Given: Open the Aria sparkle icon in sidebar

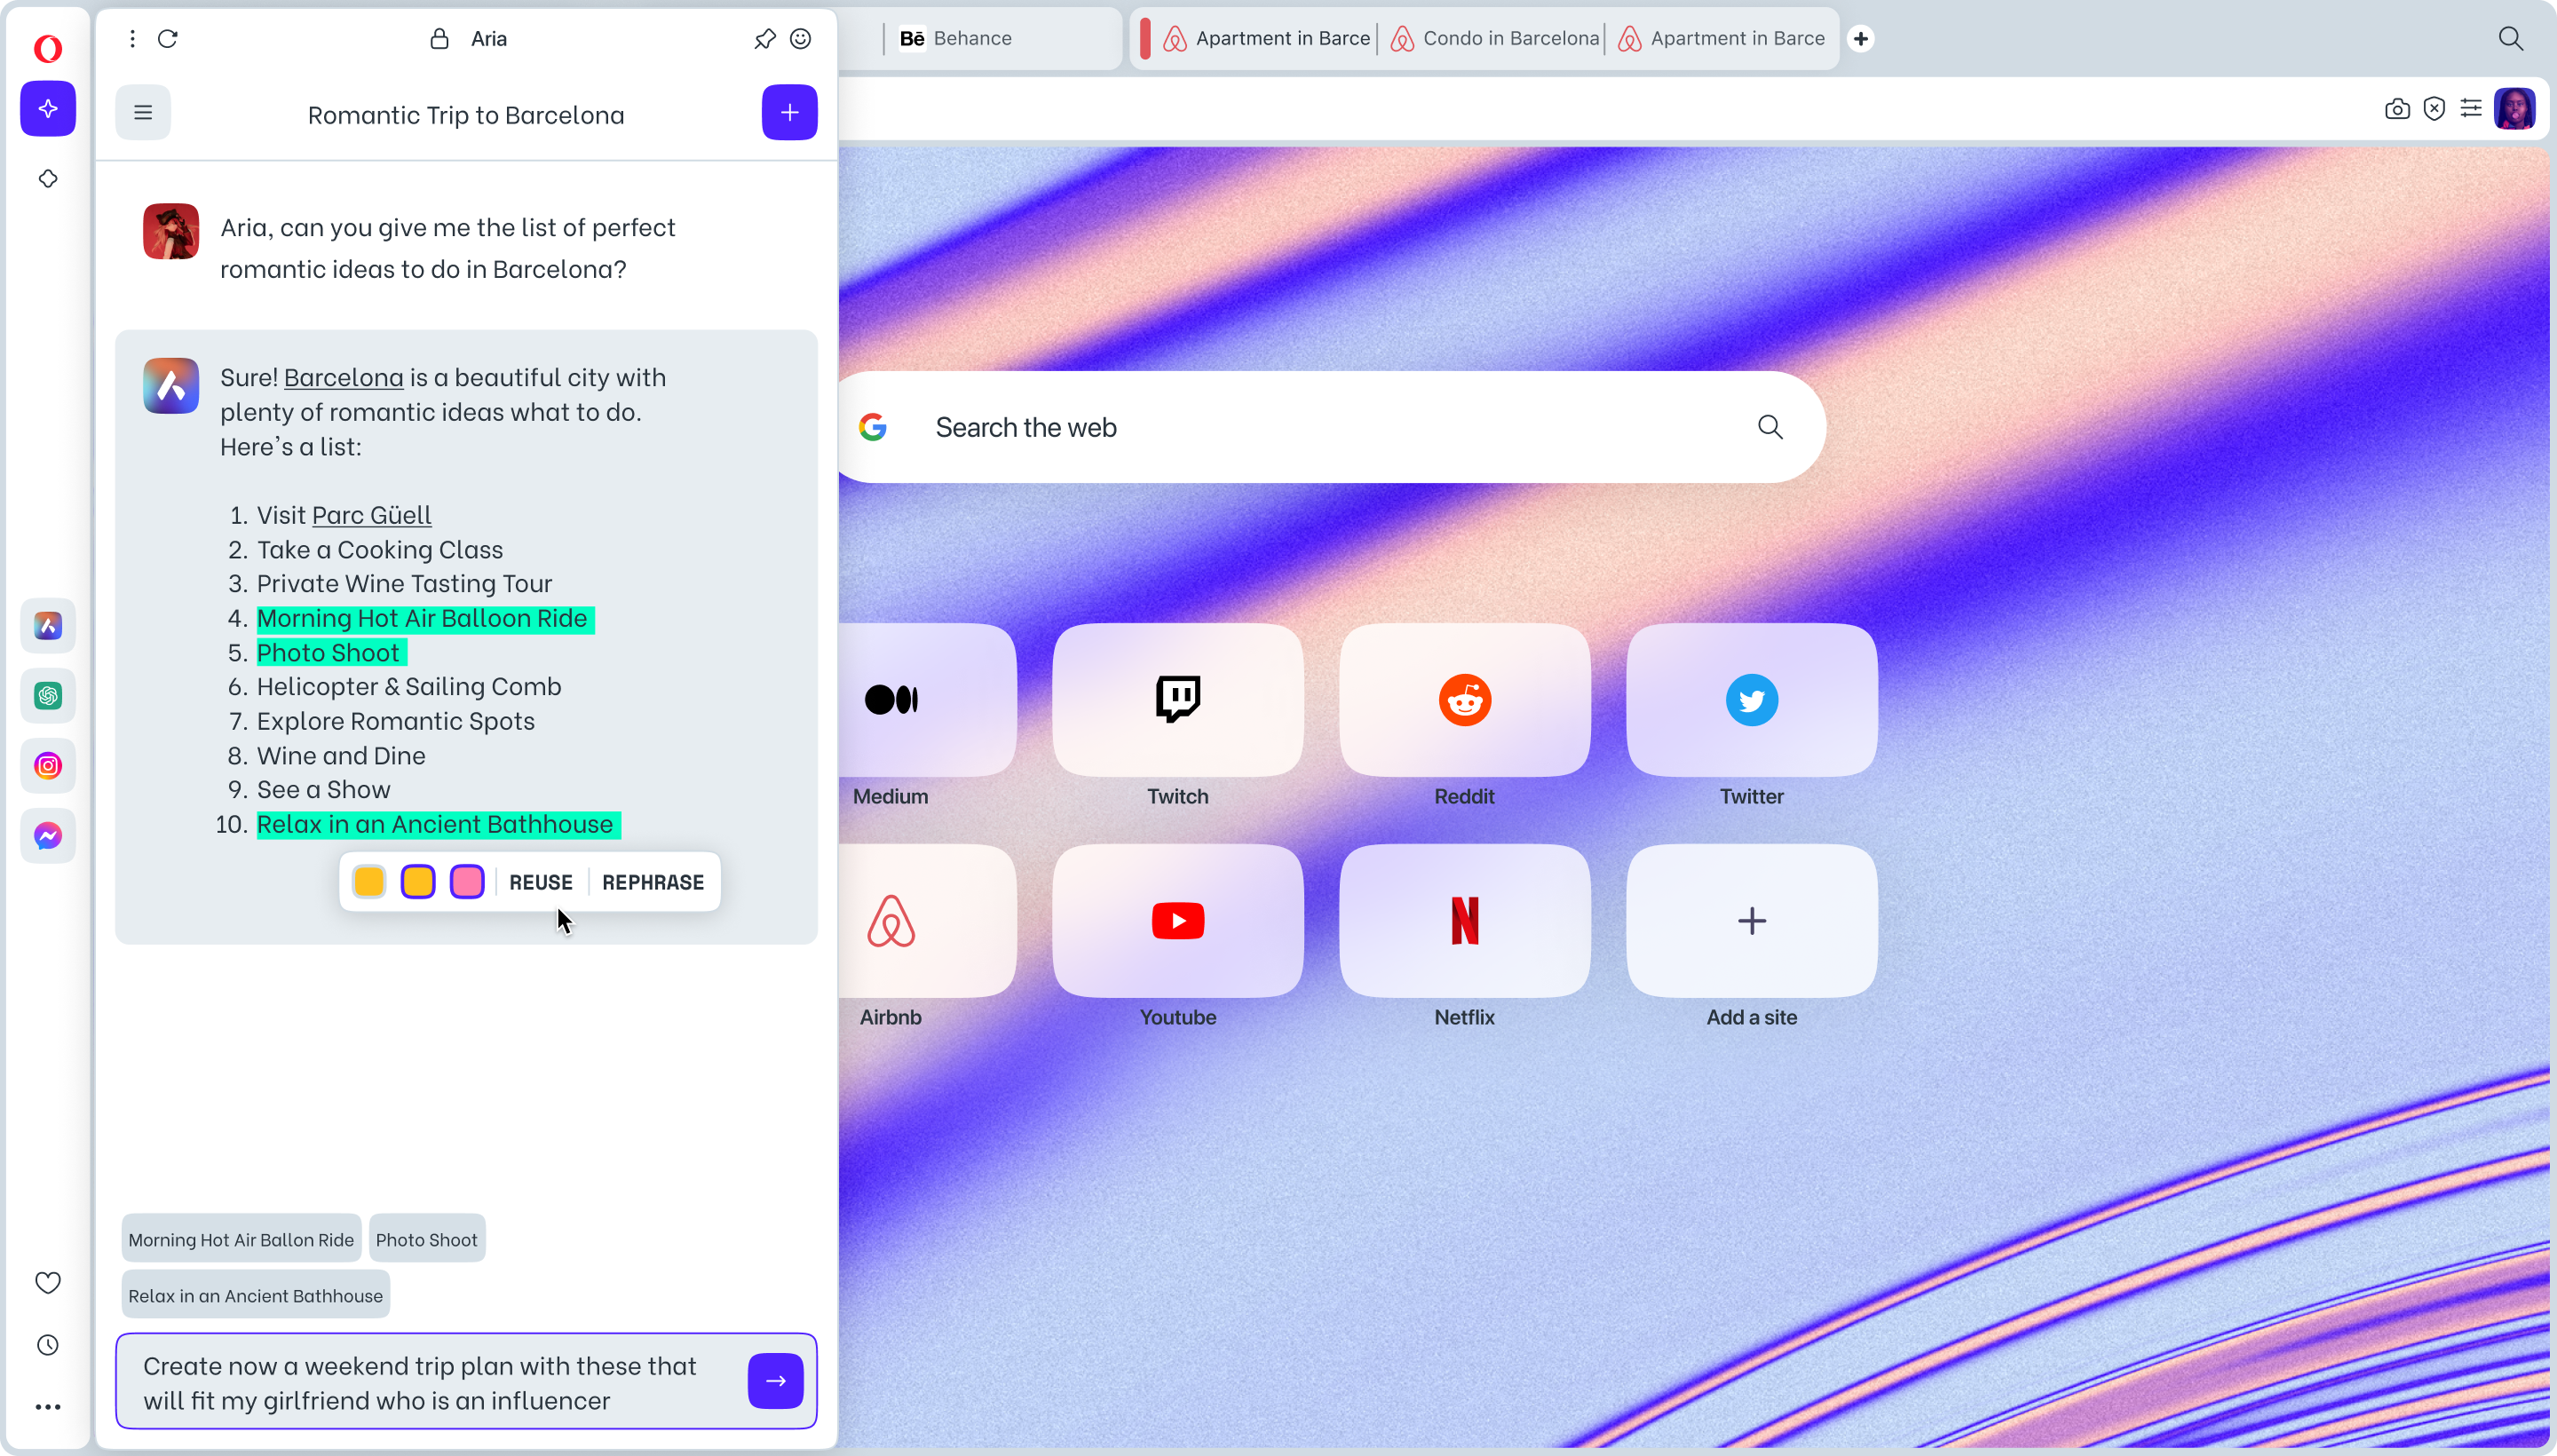Looking at the screenshot, I should (x=47, y=109).
